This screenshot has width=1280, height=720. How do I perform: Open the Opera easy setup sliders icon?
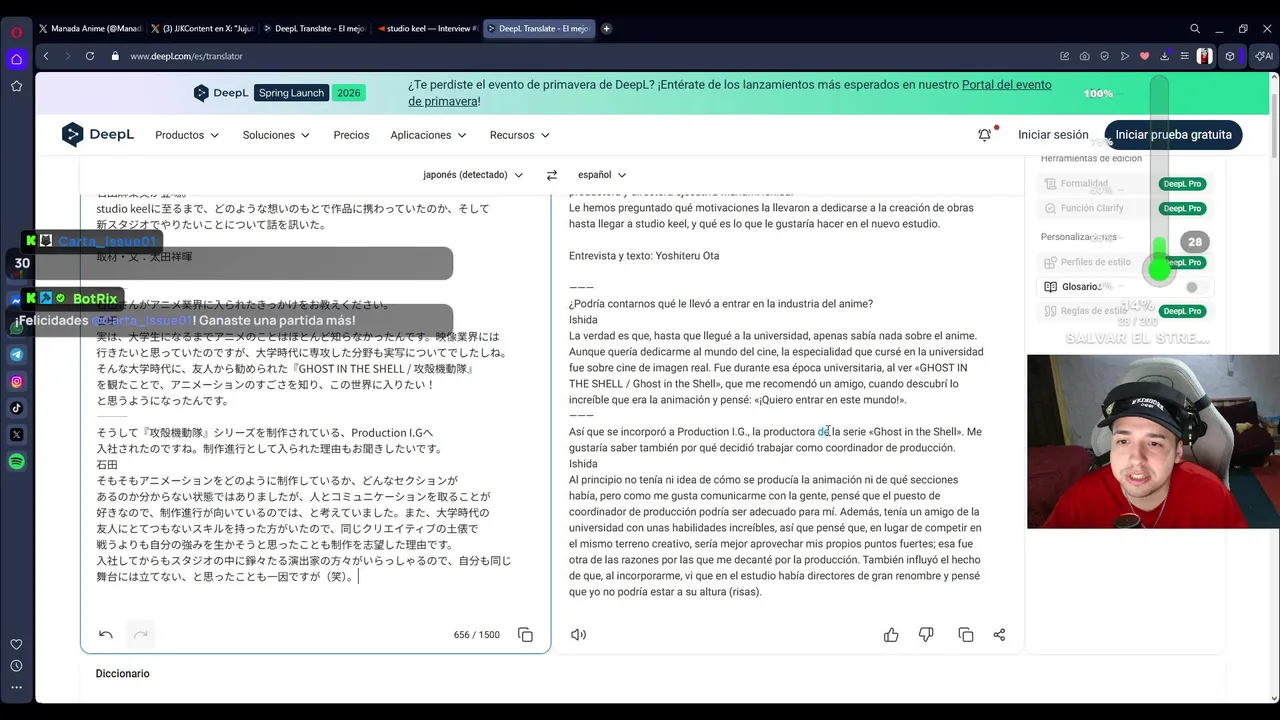click(1184, 56)
